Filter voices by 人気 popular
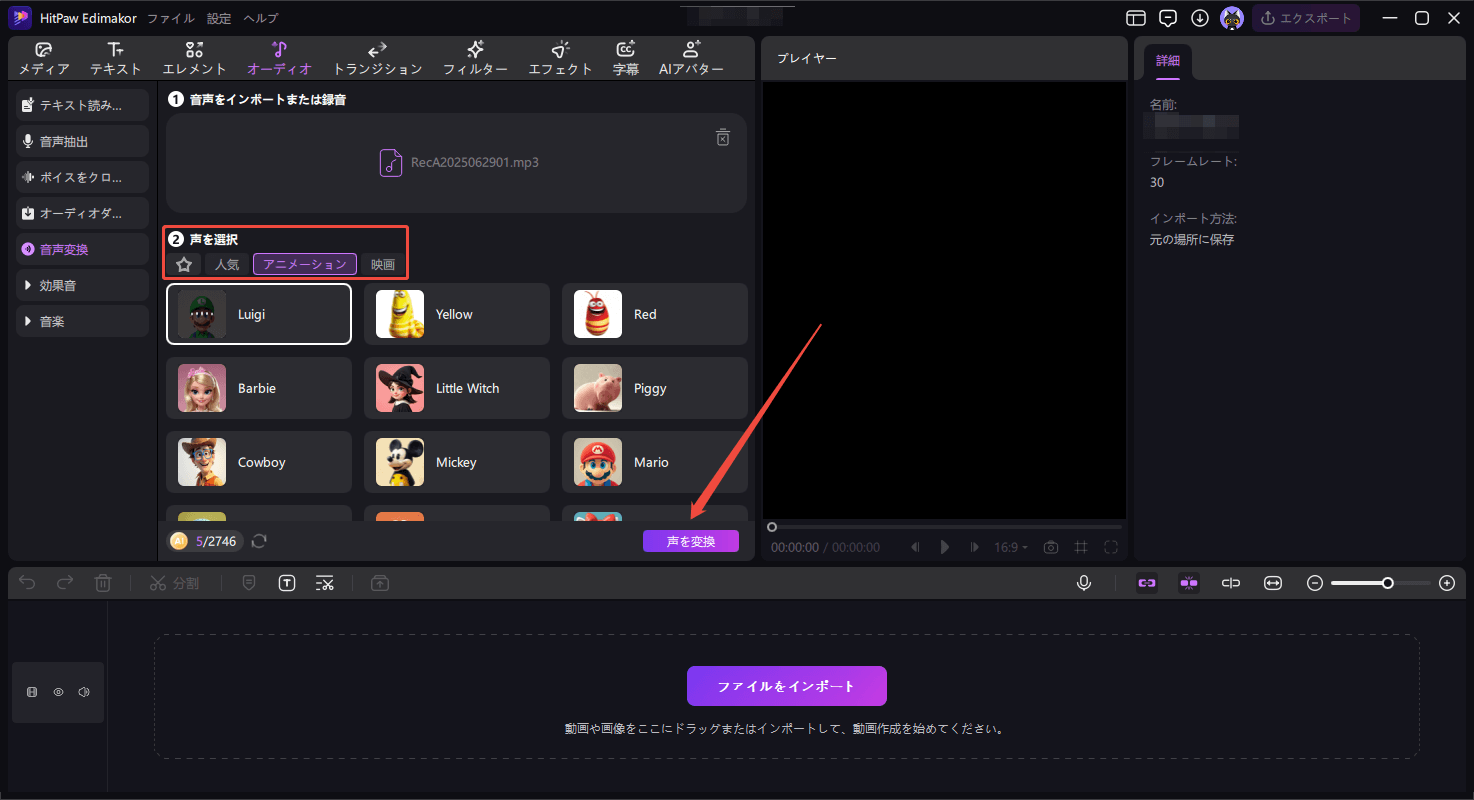 (x=227, y=265)
